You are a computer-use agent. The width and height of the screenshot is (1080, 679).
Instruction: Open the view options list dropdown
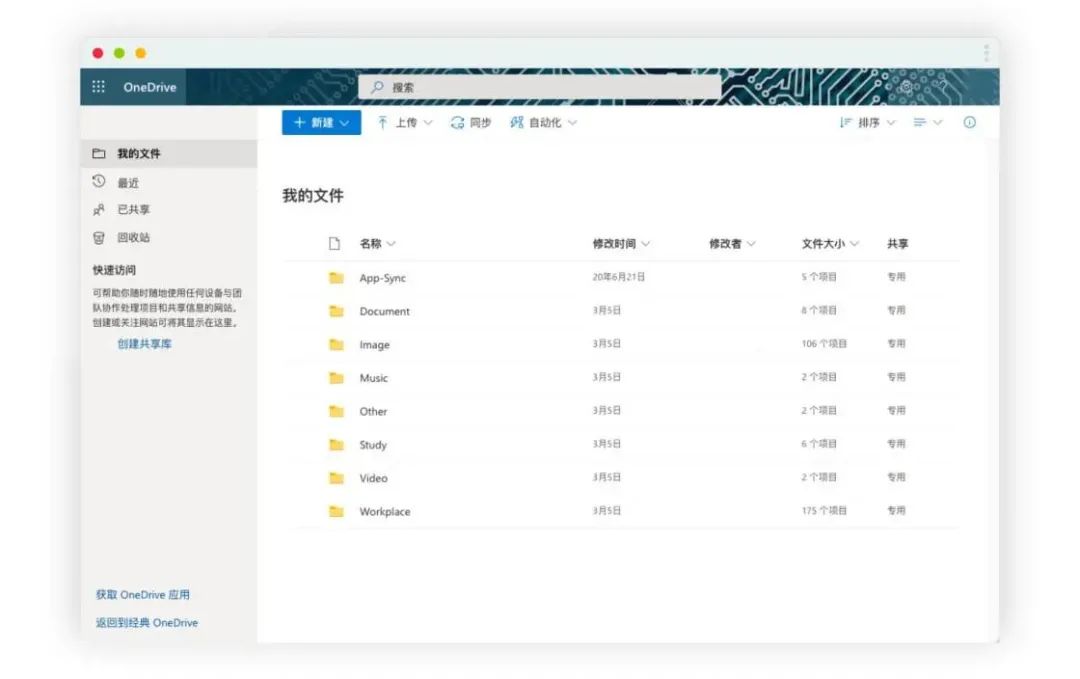[x=927, y=123]
